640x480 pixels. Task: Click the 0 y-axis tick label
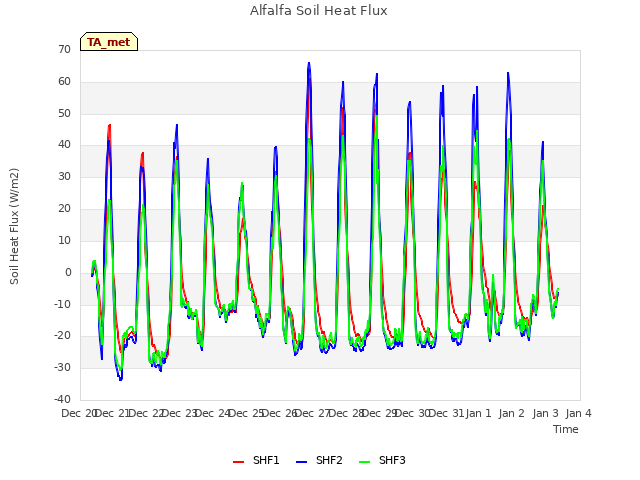(68, 272)
